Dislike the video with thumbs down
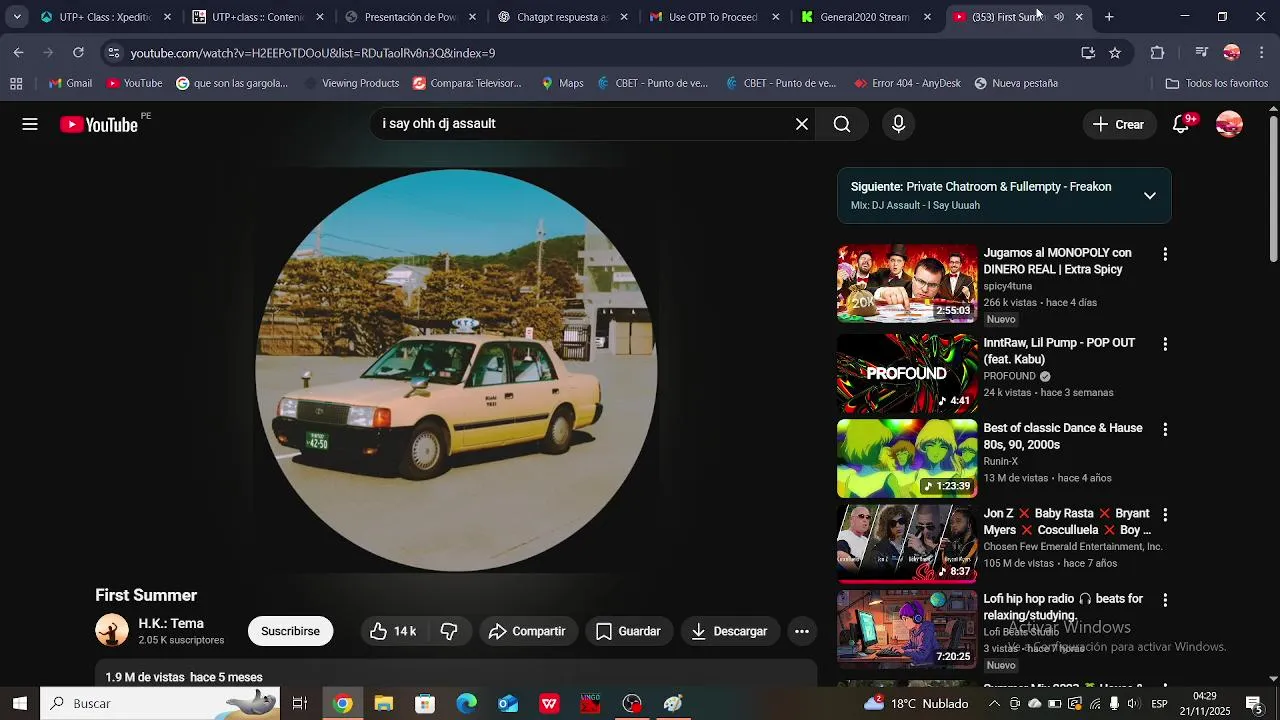Screen dimensions: 1280x720 pos(449,631)
